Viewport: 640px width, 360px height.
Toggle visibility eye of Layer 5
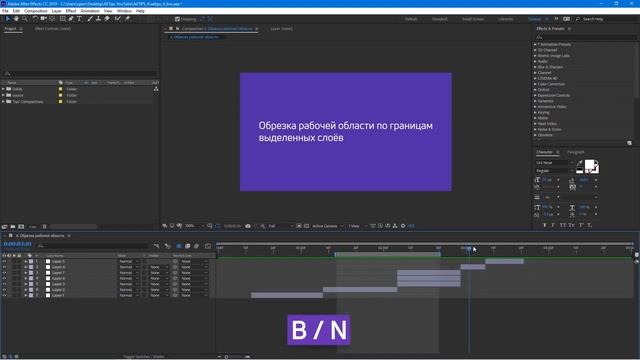(x=4, y=261)
